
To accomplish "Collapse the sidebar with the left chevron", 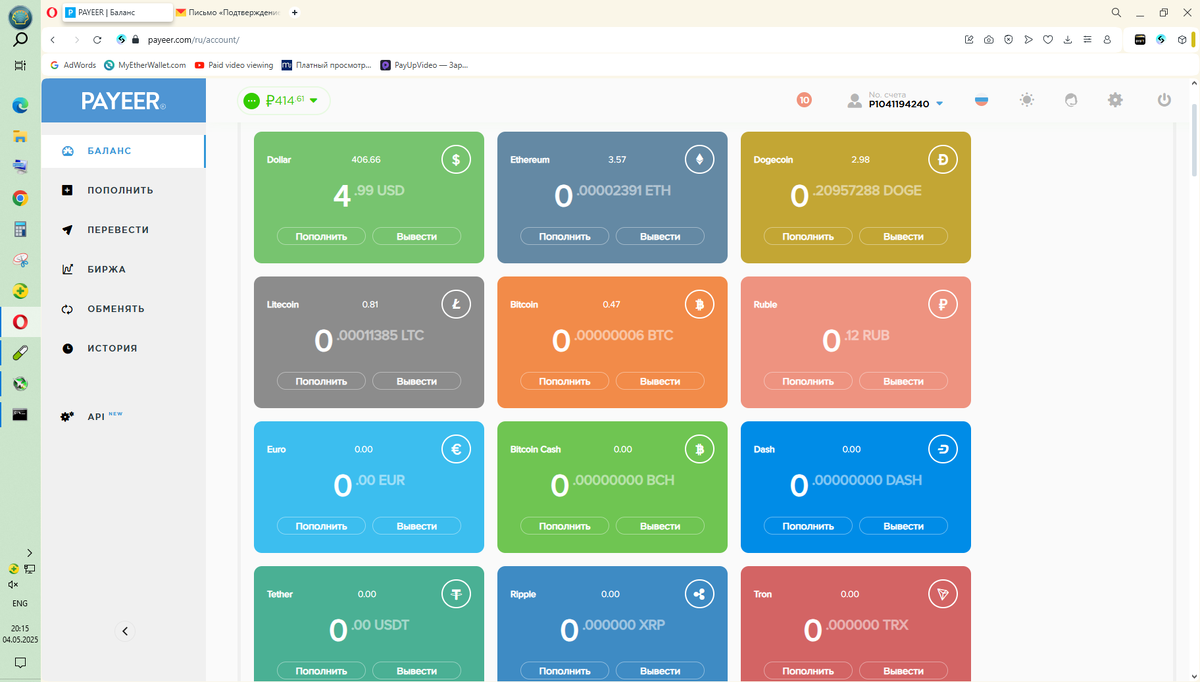I will [x=124, y=631].
